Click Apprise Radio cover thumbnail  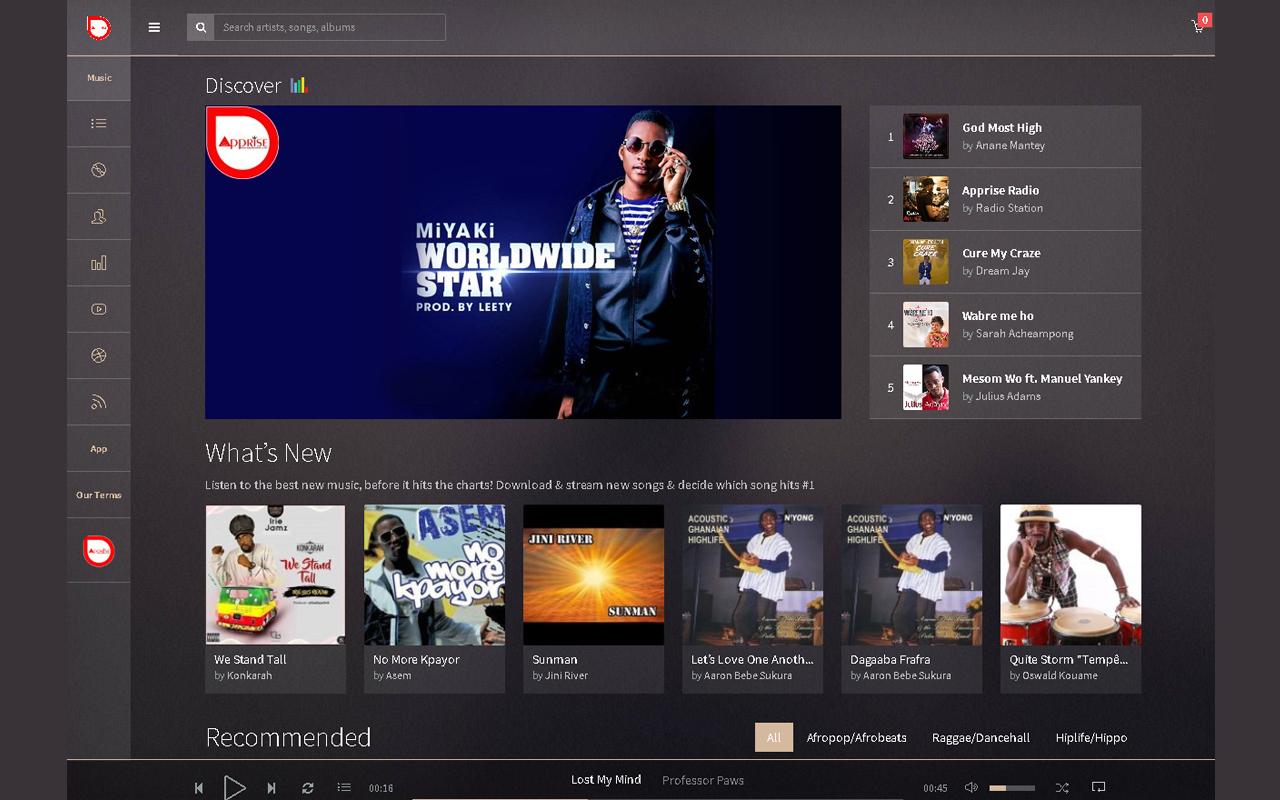926,199
